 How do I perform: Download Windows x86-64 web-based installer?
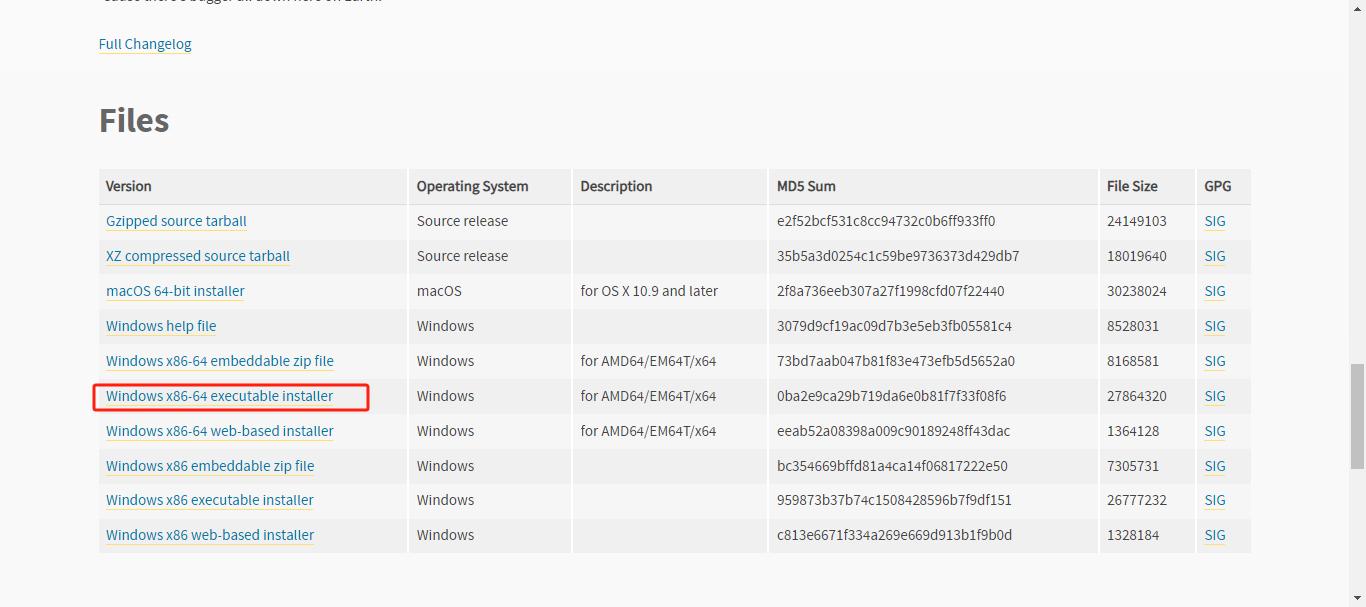click(220, 431)
